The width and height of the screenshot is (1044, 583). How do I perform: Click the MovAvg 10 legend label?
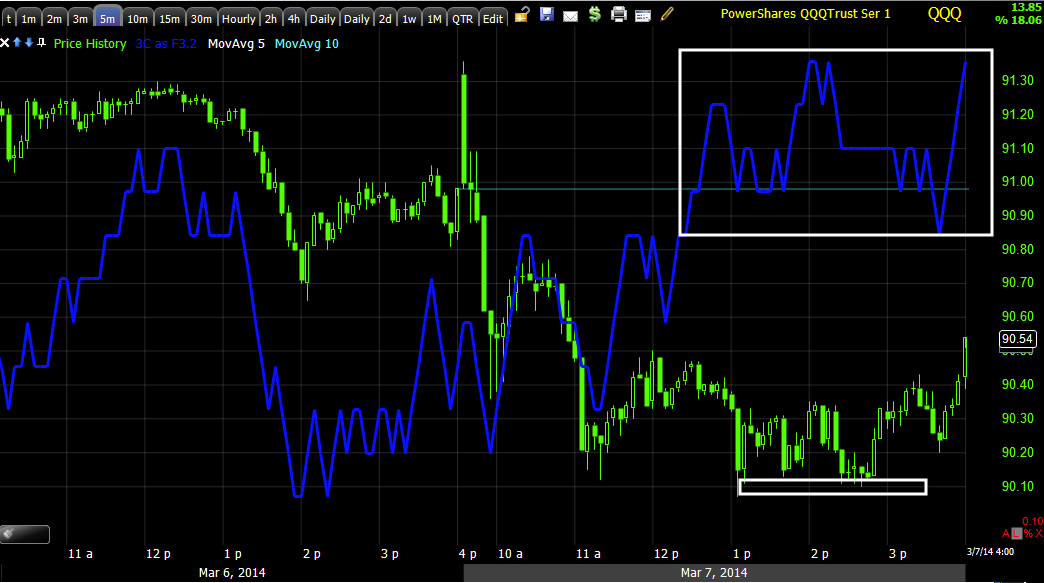click(306, 44)
